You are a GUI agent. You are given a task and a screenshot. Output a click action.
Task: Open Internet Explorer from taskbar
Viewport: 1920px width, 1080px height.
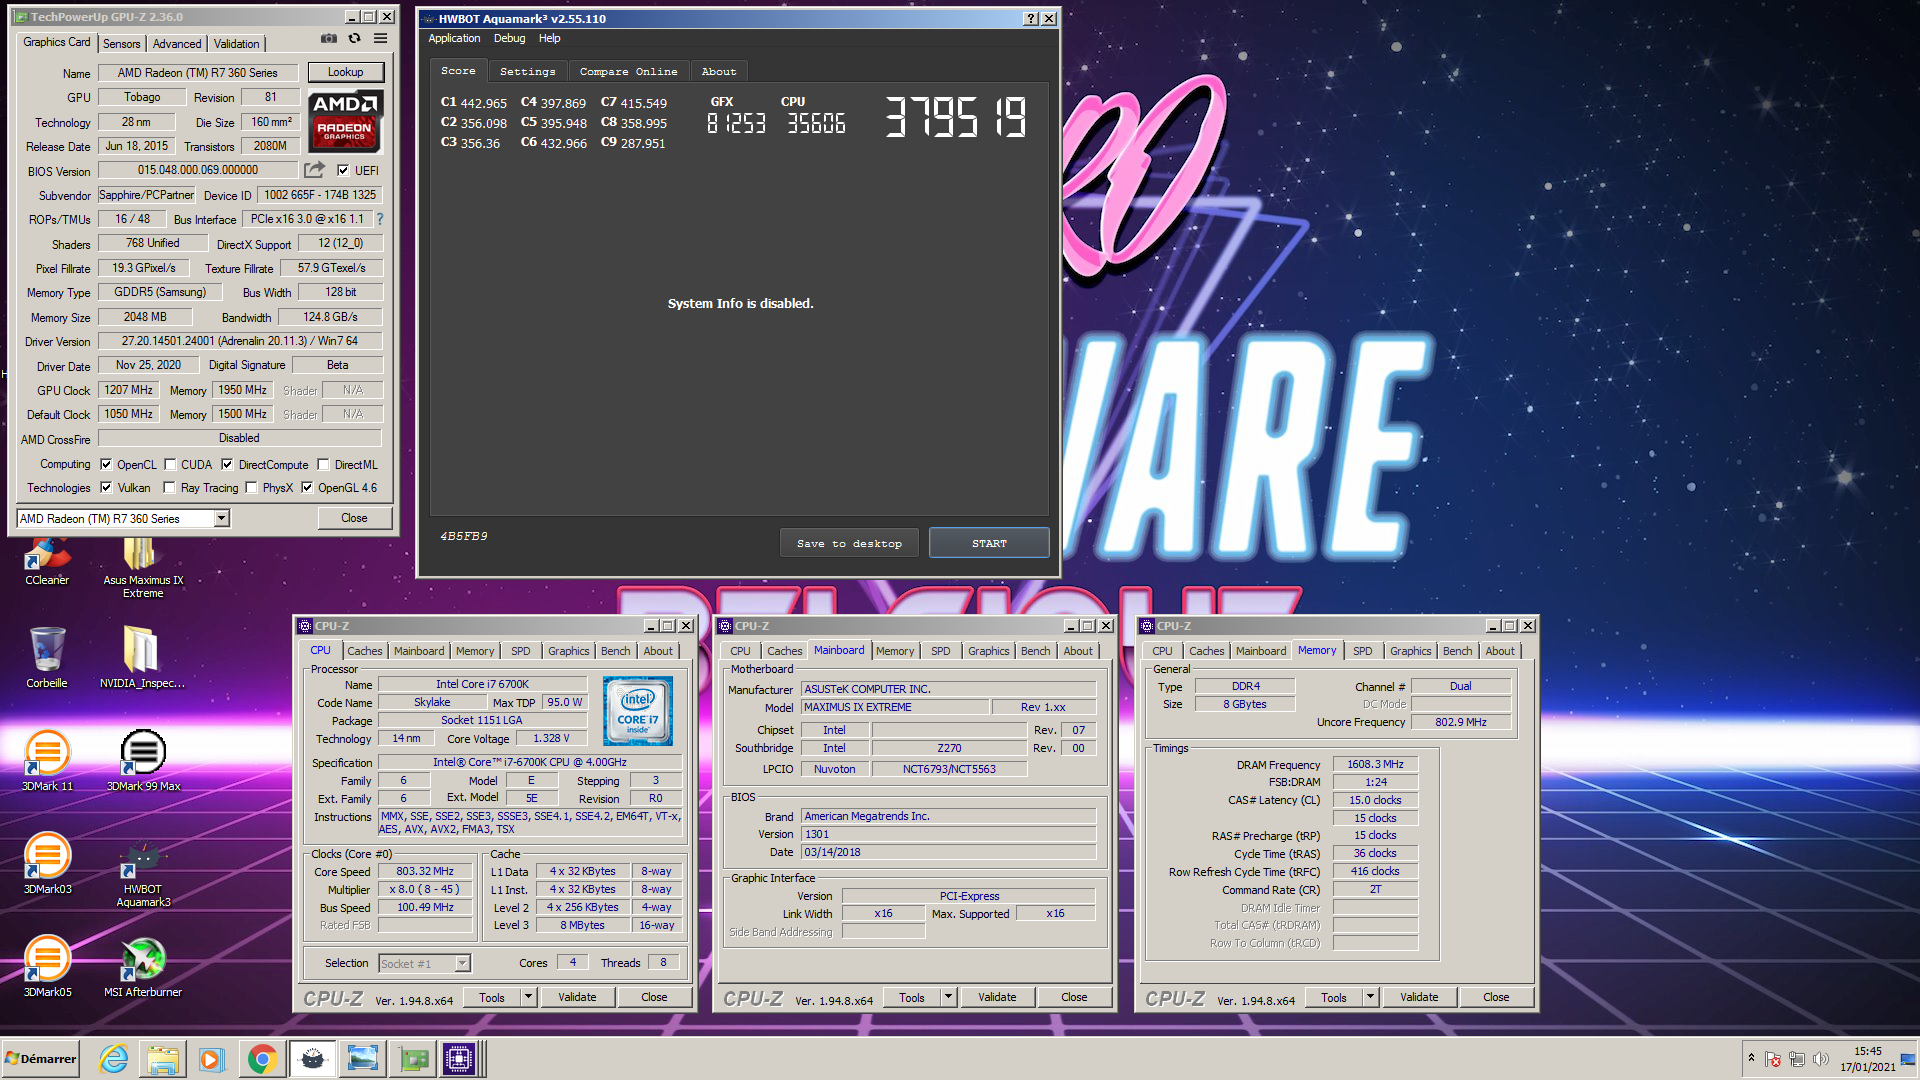tap(113, 1059)
